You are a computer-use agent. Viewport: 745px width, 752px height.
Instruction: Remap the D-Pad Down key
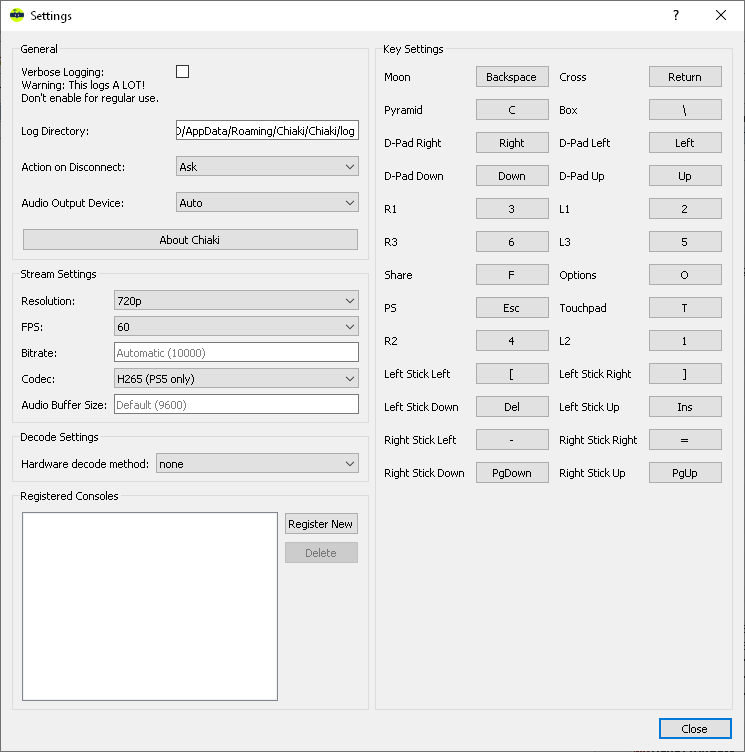tap(512, 176)
